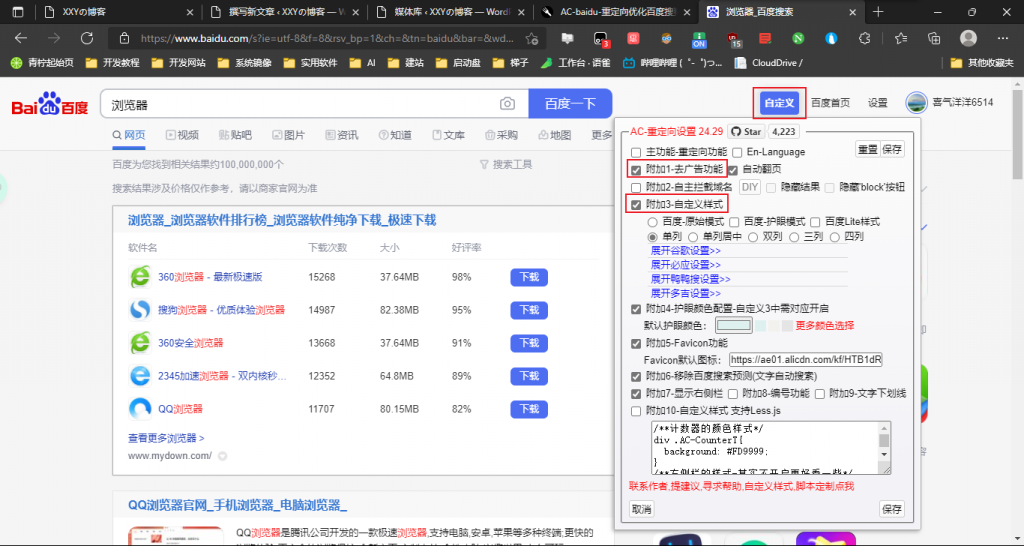Click the browser back arrow
The width and height of the screenshot is (1024, 546).
(x=21, y=38)
